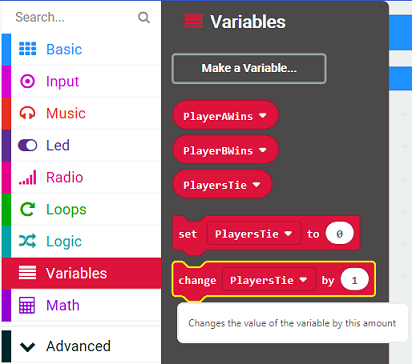Open the Math calculator icon
Image resolution: width=412 pixels, height=364 pixels.
27,305
